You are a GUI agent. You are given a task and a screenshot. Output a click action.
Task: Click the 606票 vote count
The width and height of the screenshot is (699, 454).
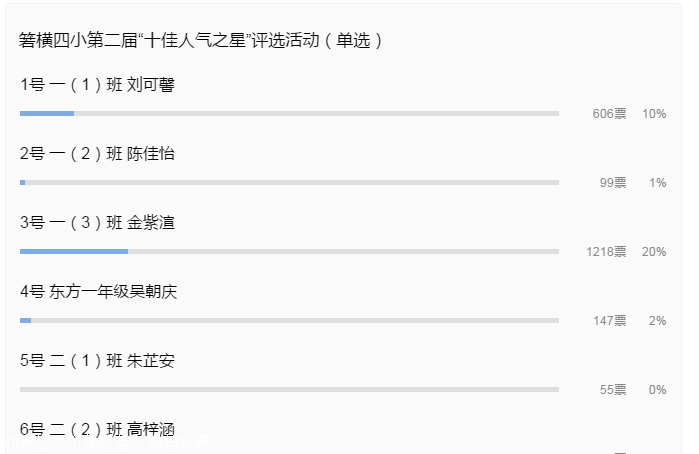tap(609, 114)
